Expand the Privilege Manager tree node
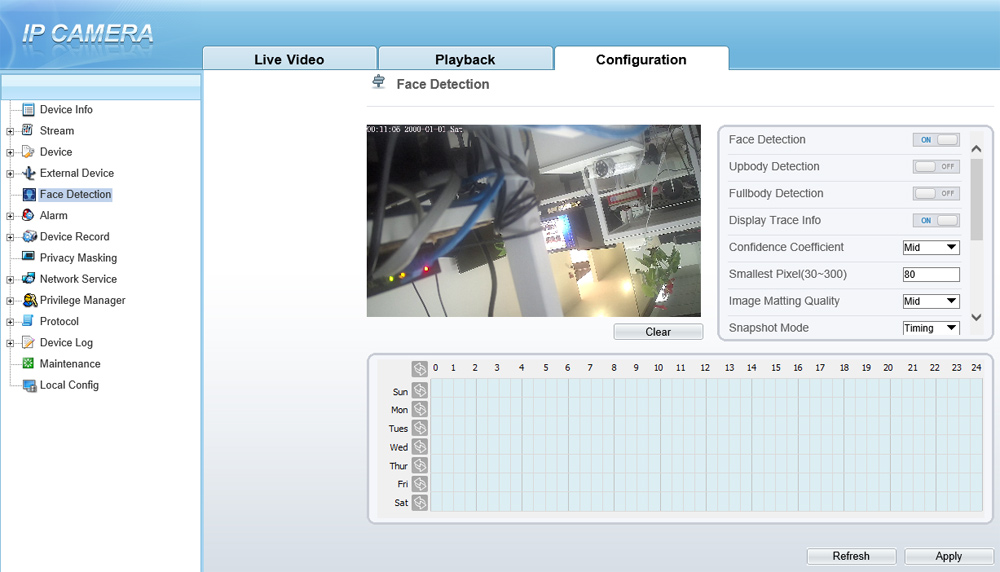The image size is (1000, 572). [10, 300]
